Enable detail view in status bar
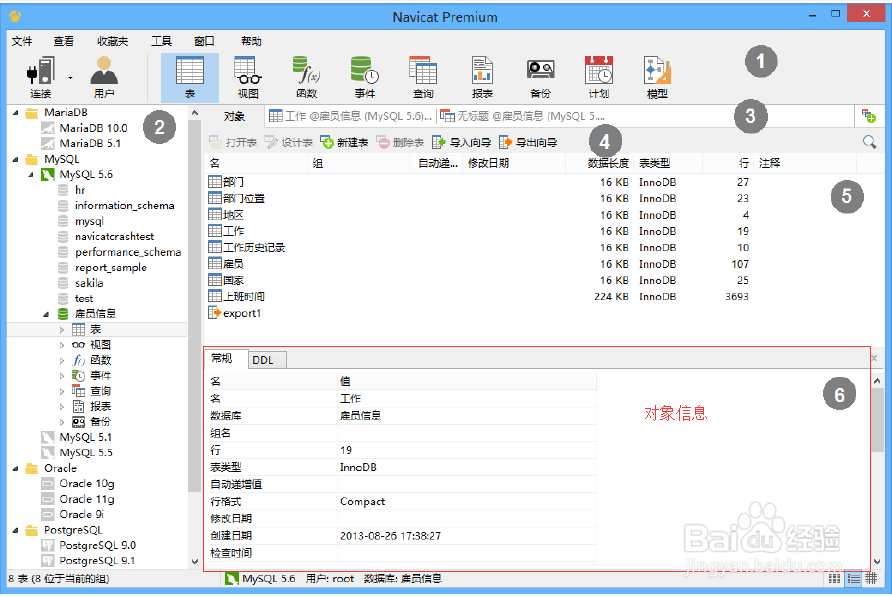The height and width of the screenshot is (597, 892). (x=870, y=578)
